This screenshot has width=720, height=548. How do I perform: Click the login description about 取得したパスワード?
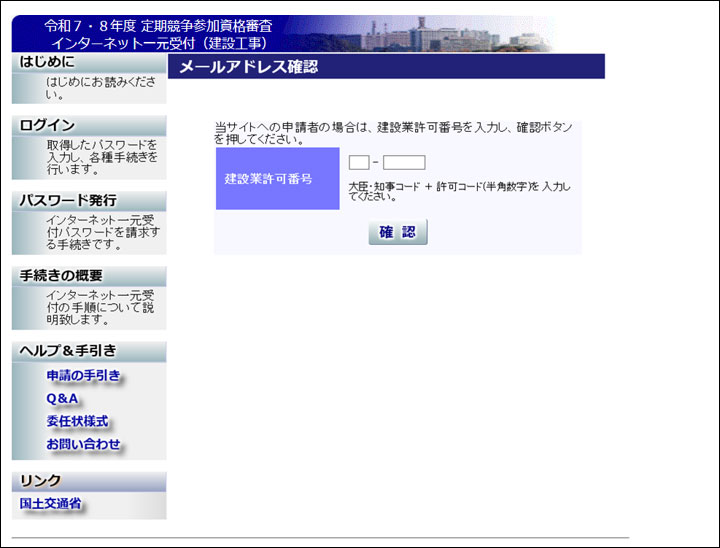[101, 157]
